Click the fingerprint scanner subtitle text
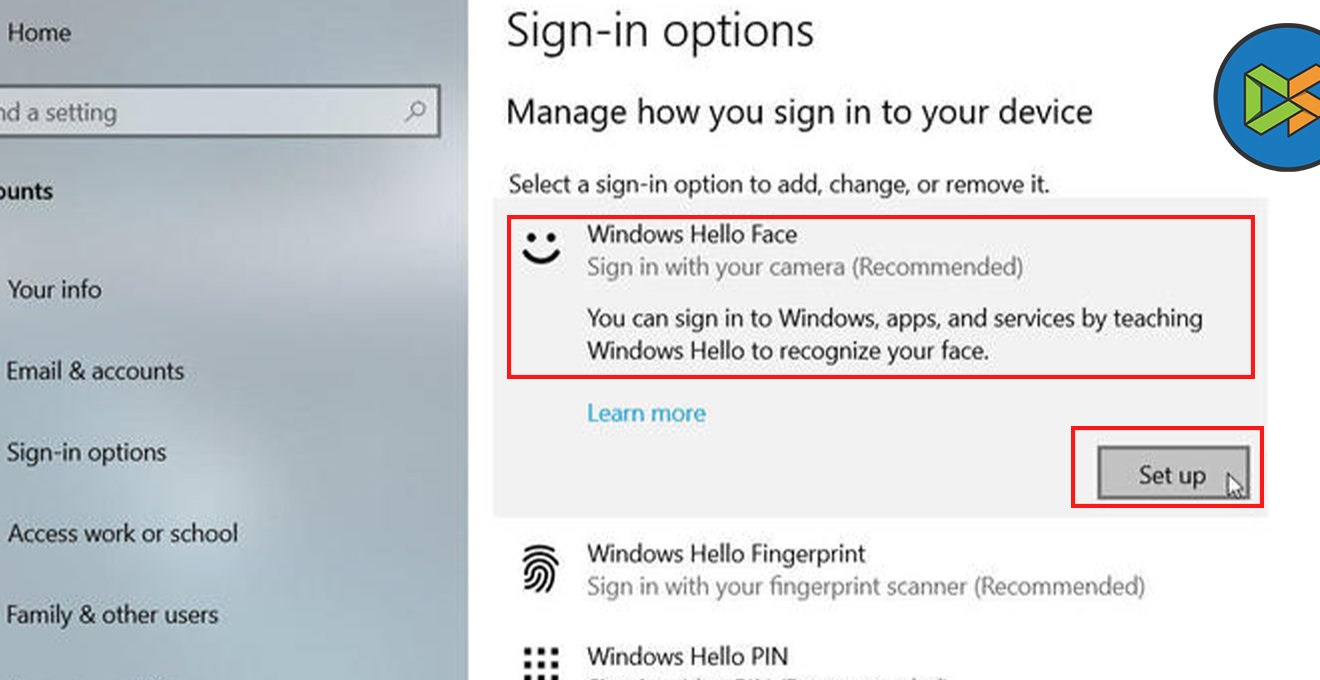This screenshot has height=680, width=1320. 865,586
